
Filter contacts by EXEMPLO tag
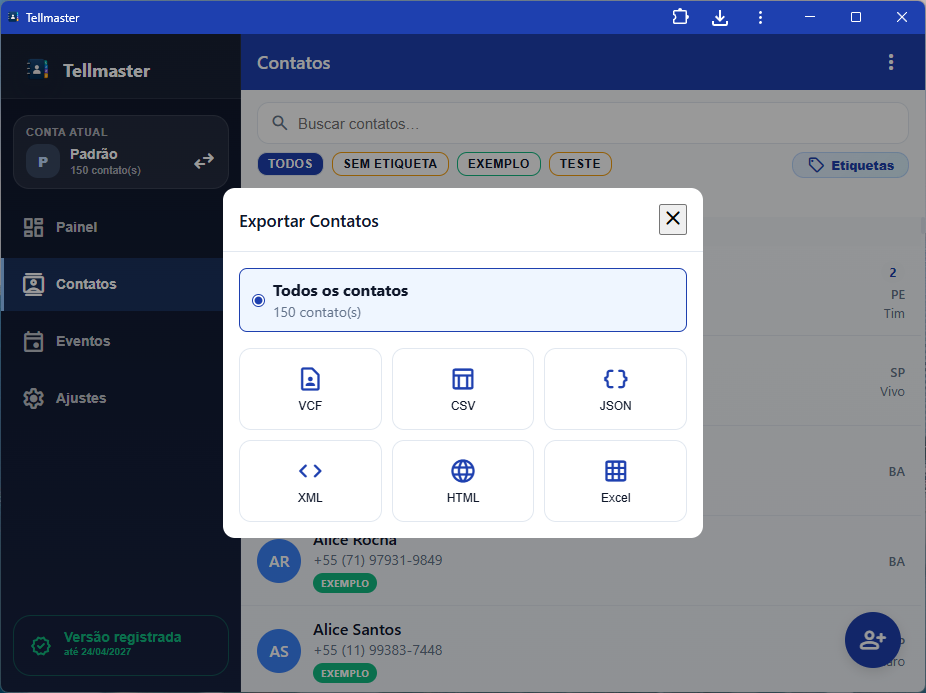point(498,164)
